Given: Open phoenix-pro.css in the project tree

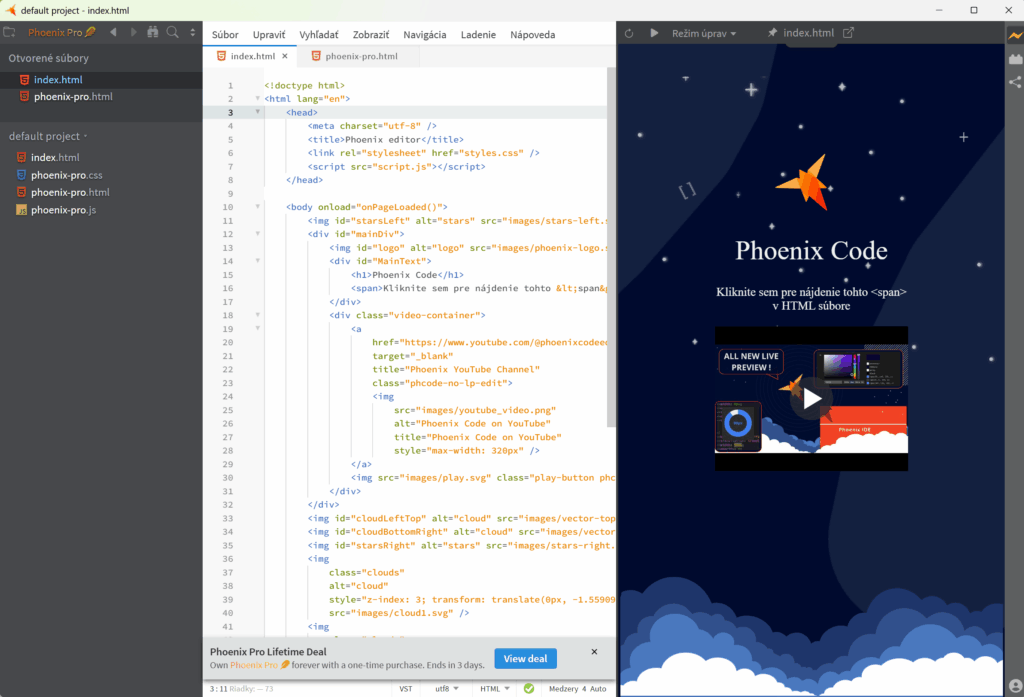Looking at the screenshot, I should pos(67,175).
